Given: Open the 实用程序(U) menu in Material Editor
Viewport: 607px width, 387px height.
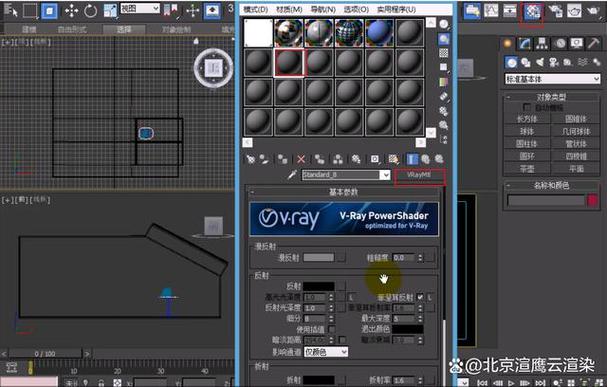Looking at the screenshot, I should 396,9.
